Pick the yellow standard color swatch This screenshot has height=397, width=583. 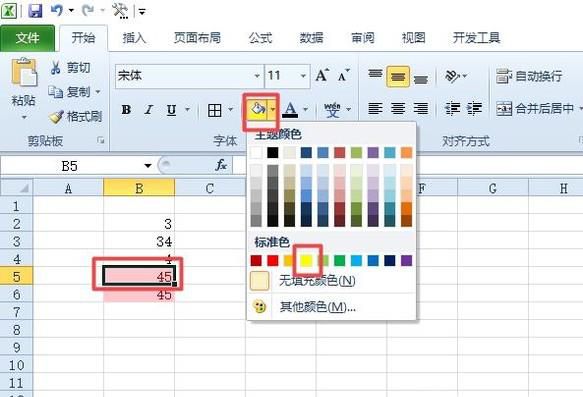pyautogui.click(x=306, y=261)
